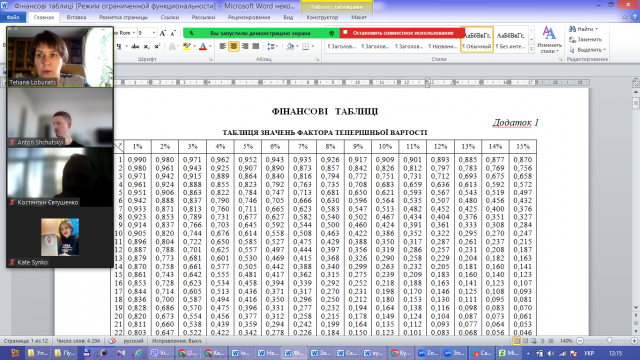640x360 pixels.
Task: Align text to the left
Action: 223,47
